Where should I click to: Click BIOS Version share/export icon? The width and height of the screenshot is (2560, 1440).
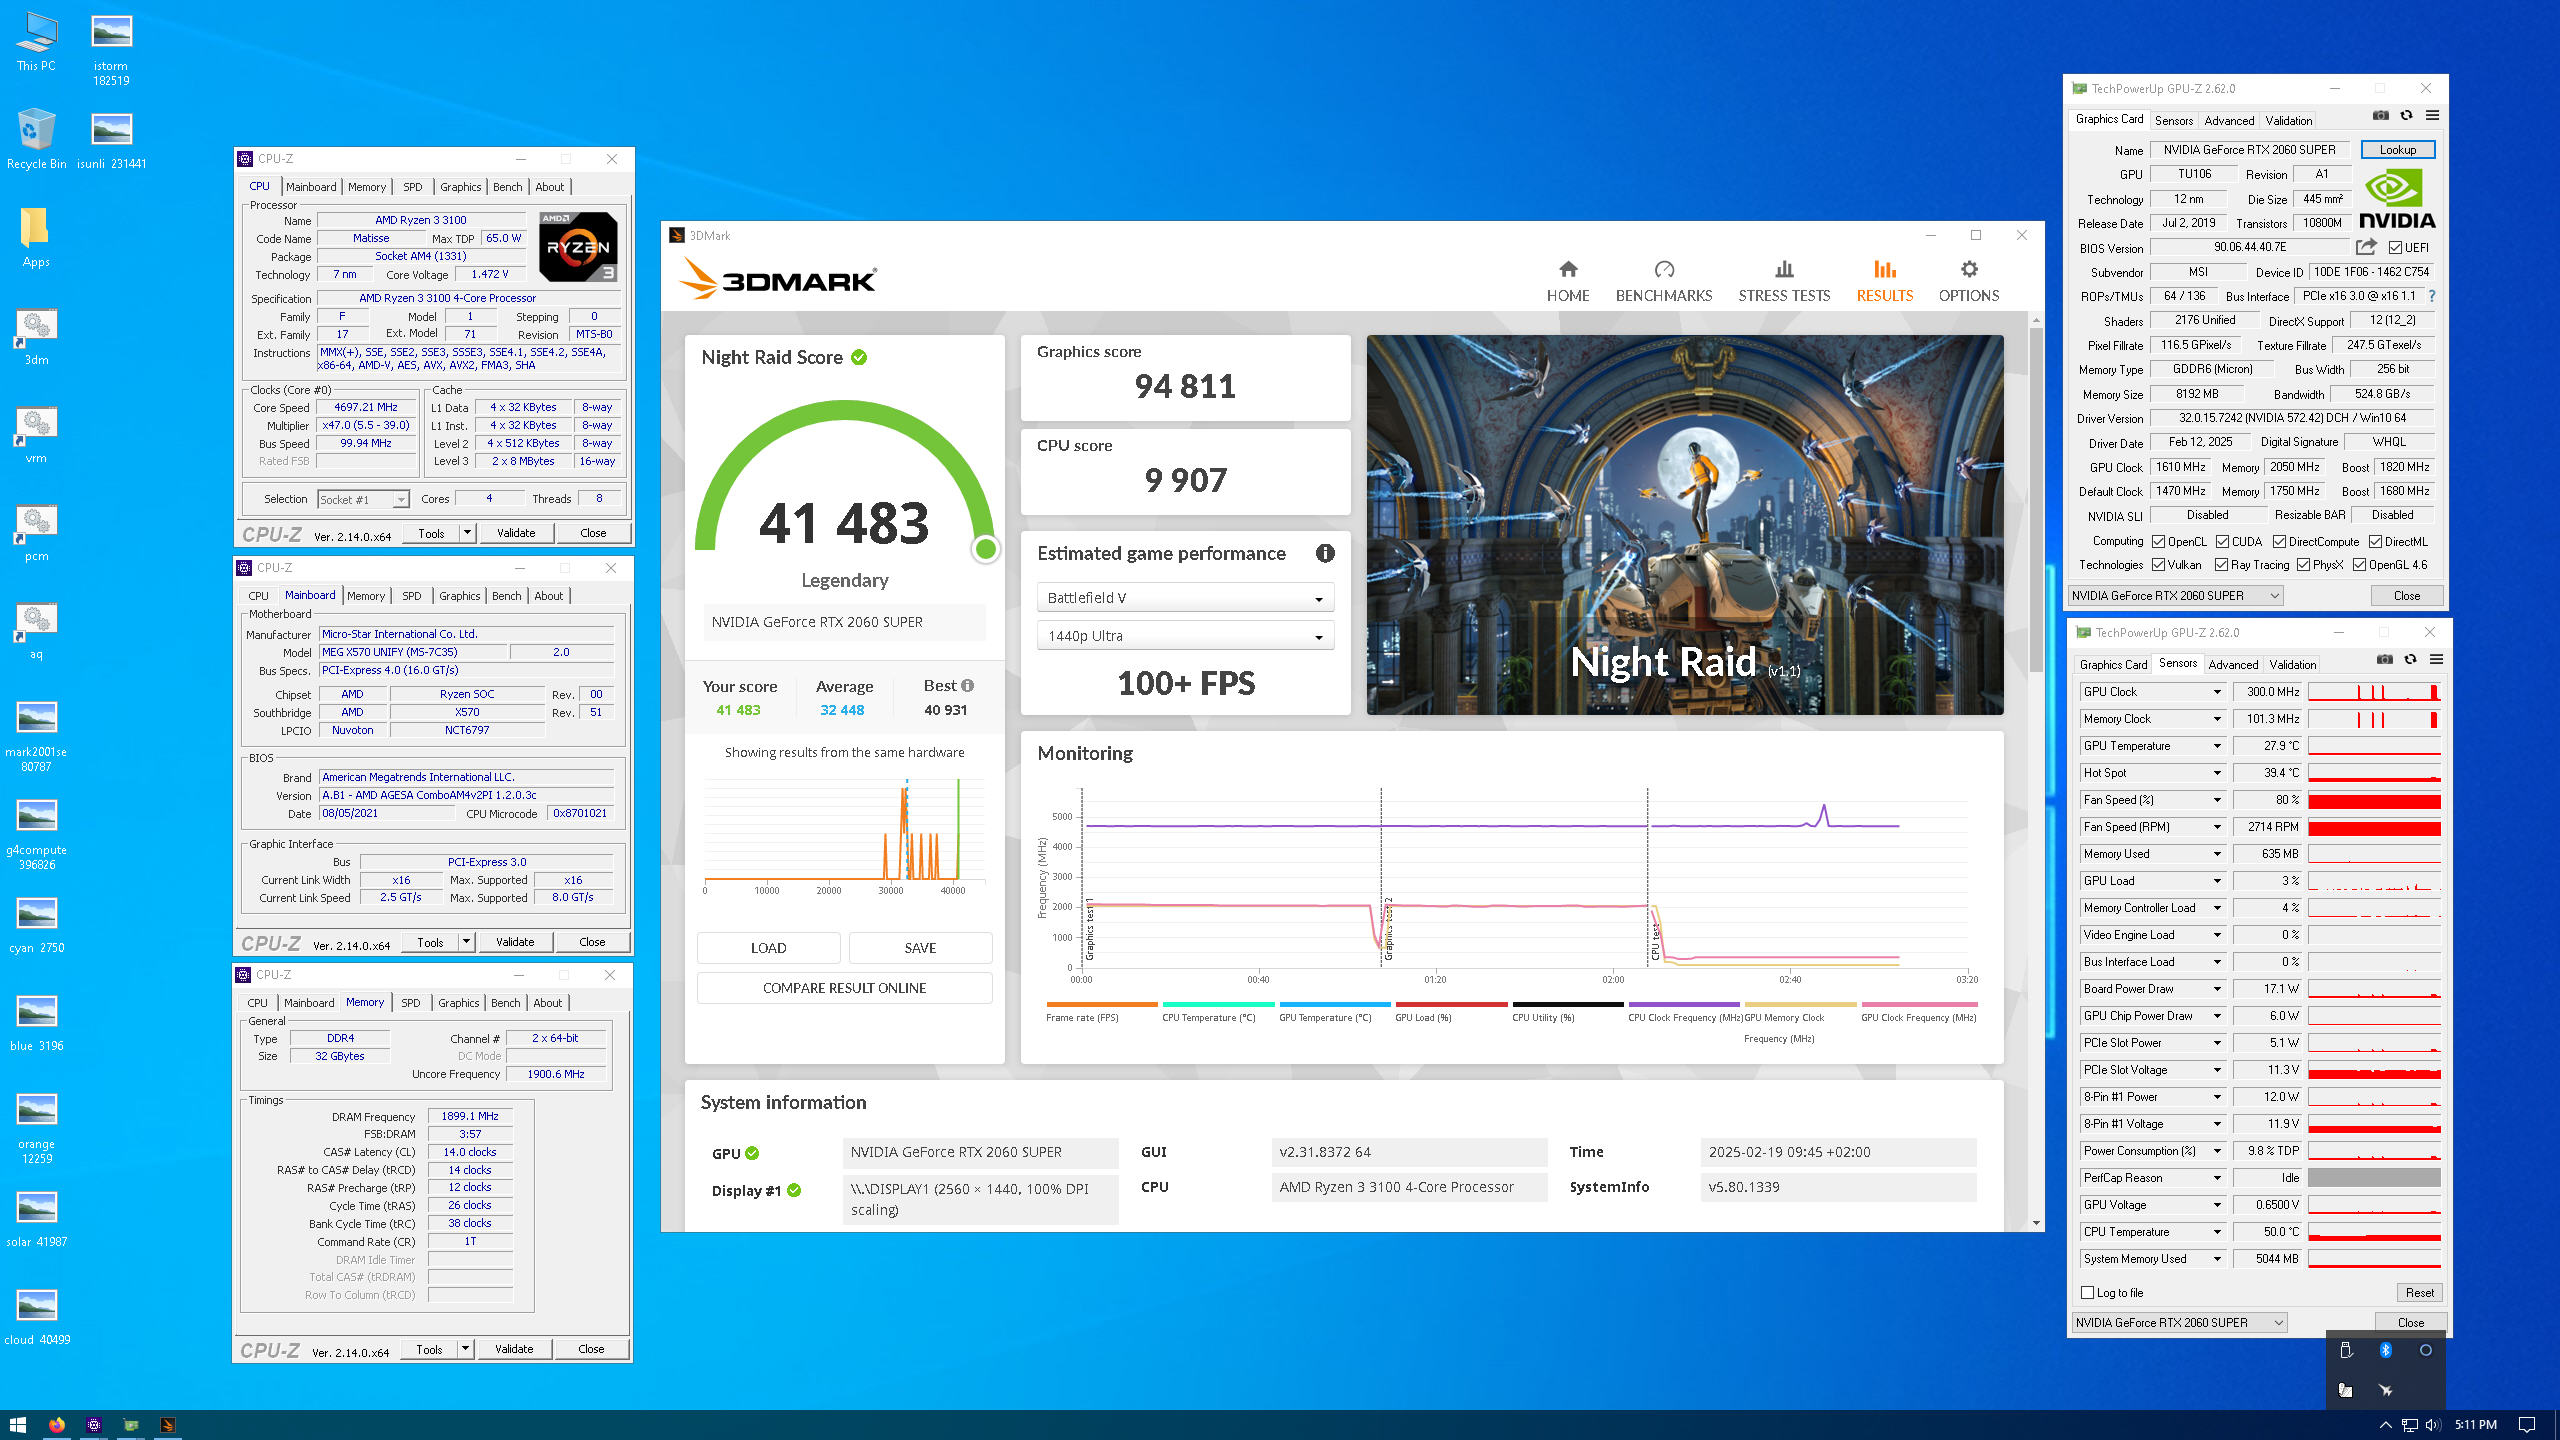[2366, 247]
